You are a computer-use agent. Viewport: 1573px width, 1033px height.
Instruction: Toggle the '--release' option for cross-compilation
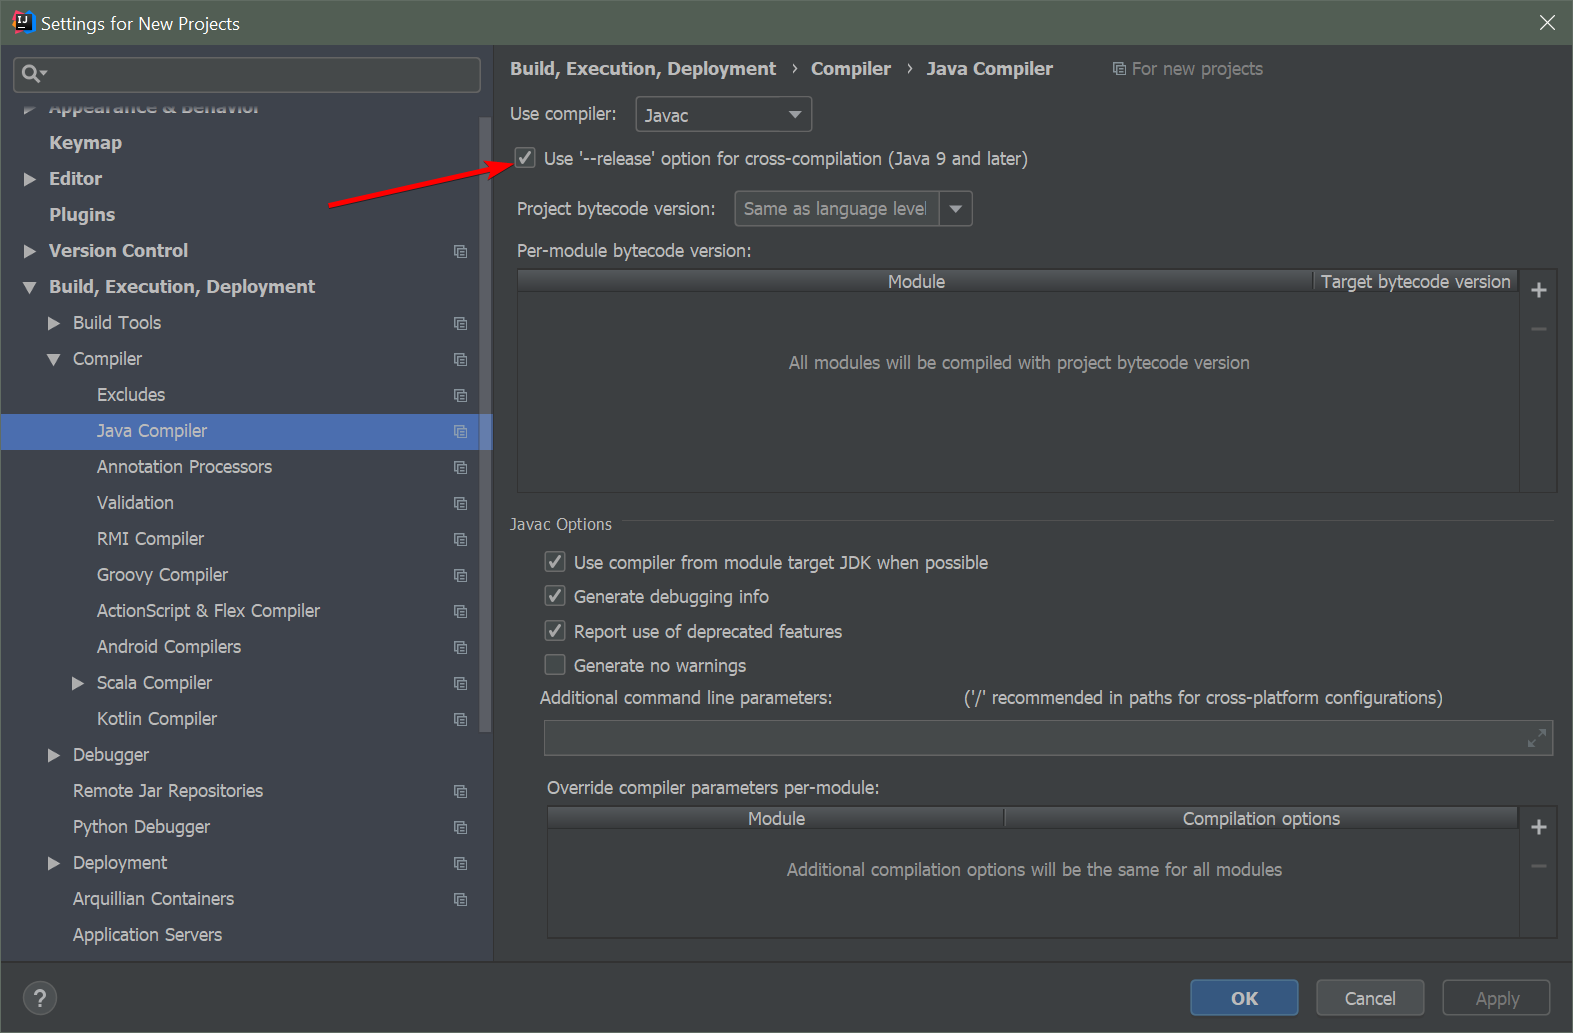tap(525, 158)
